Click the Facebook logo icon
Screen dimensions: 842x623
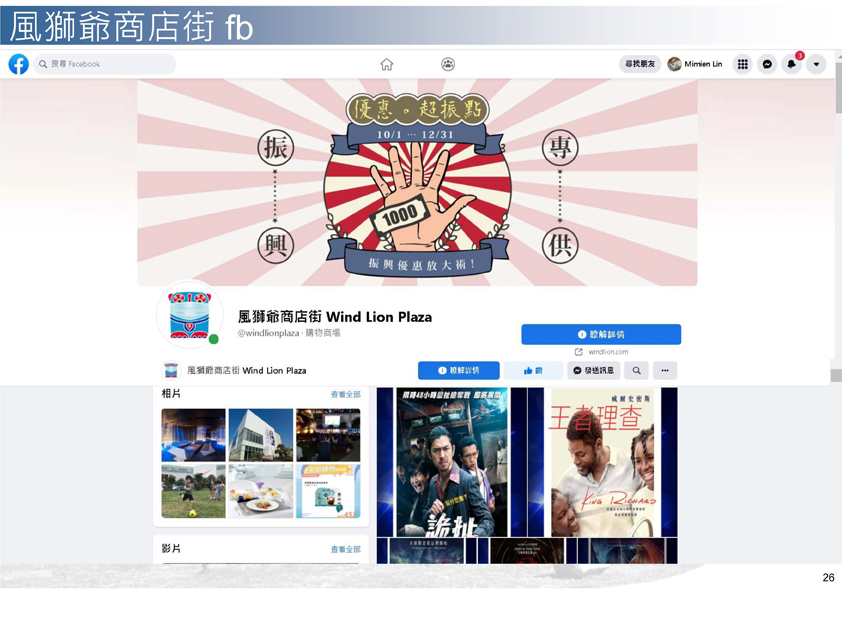[18, 64]
